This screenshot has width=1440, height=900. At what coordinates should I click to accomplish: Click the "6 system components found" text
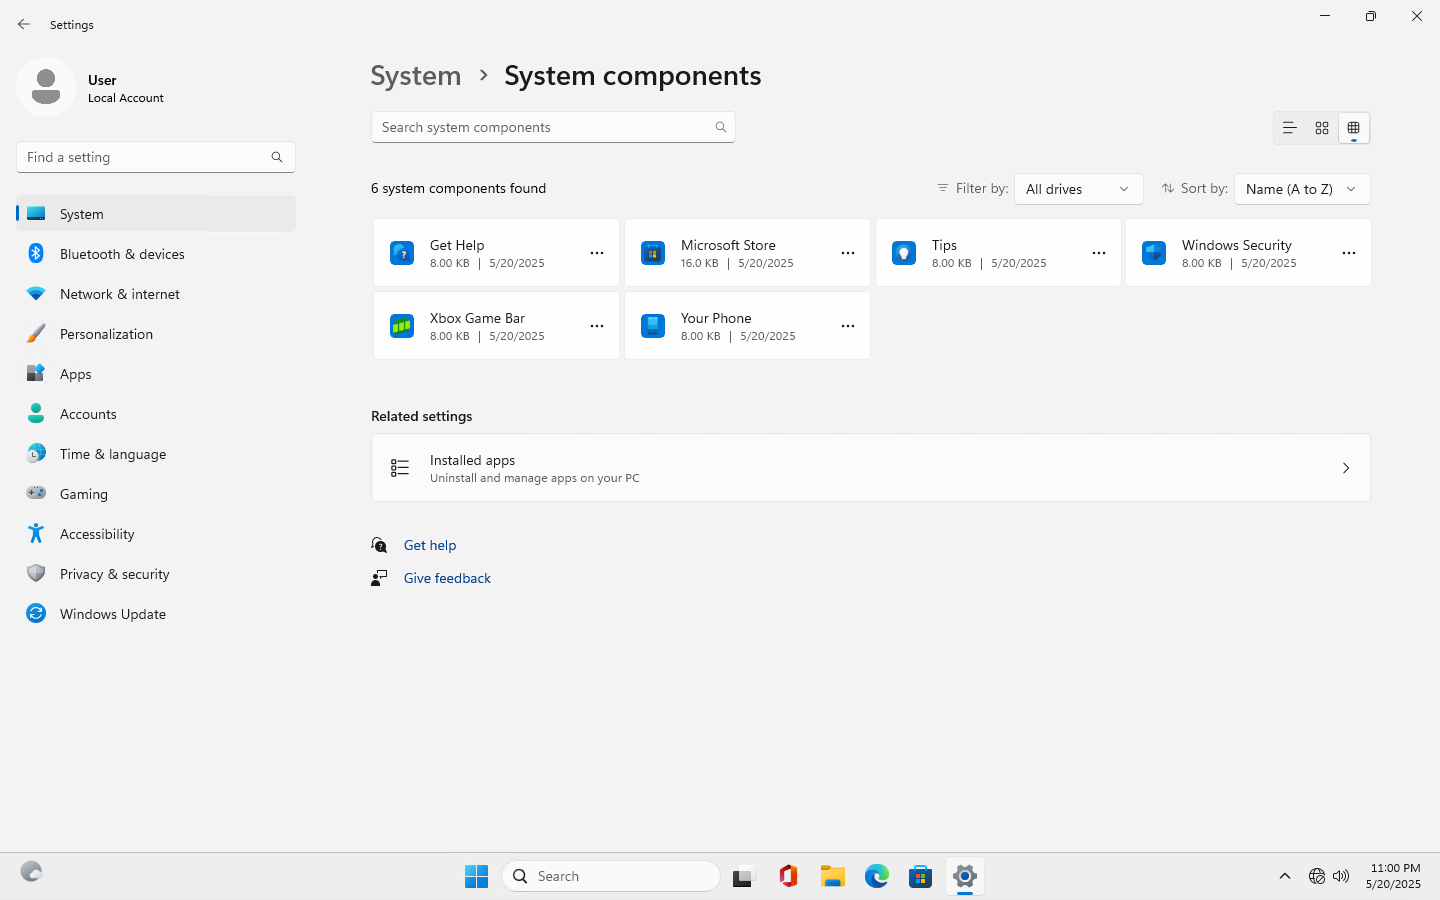459,188
